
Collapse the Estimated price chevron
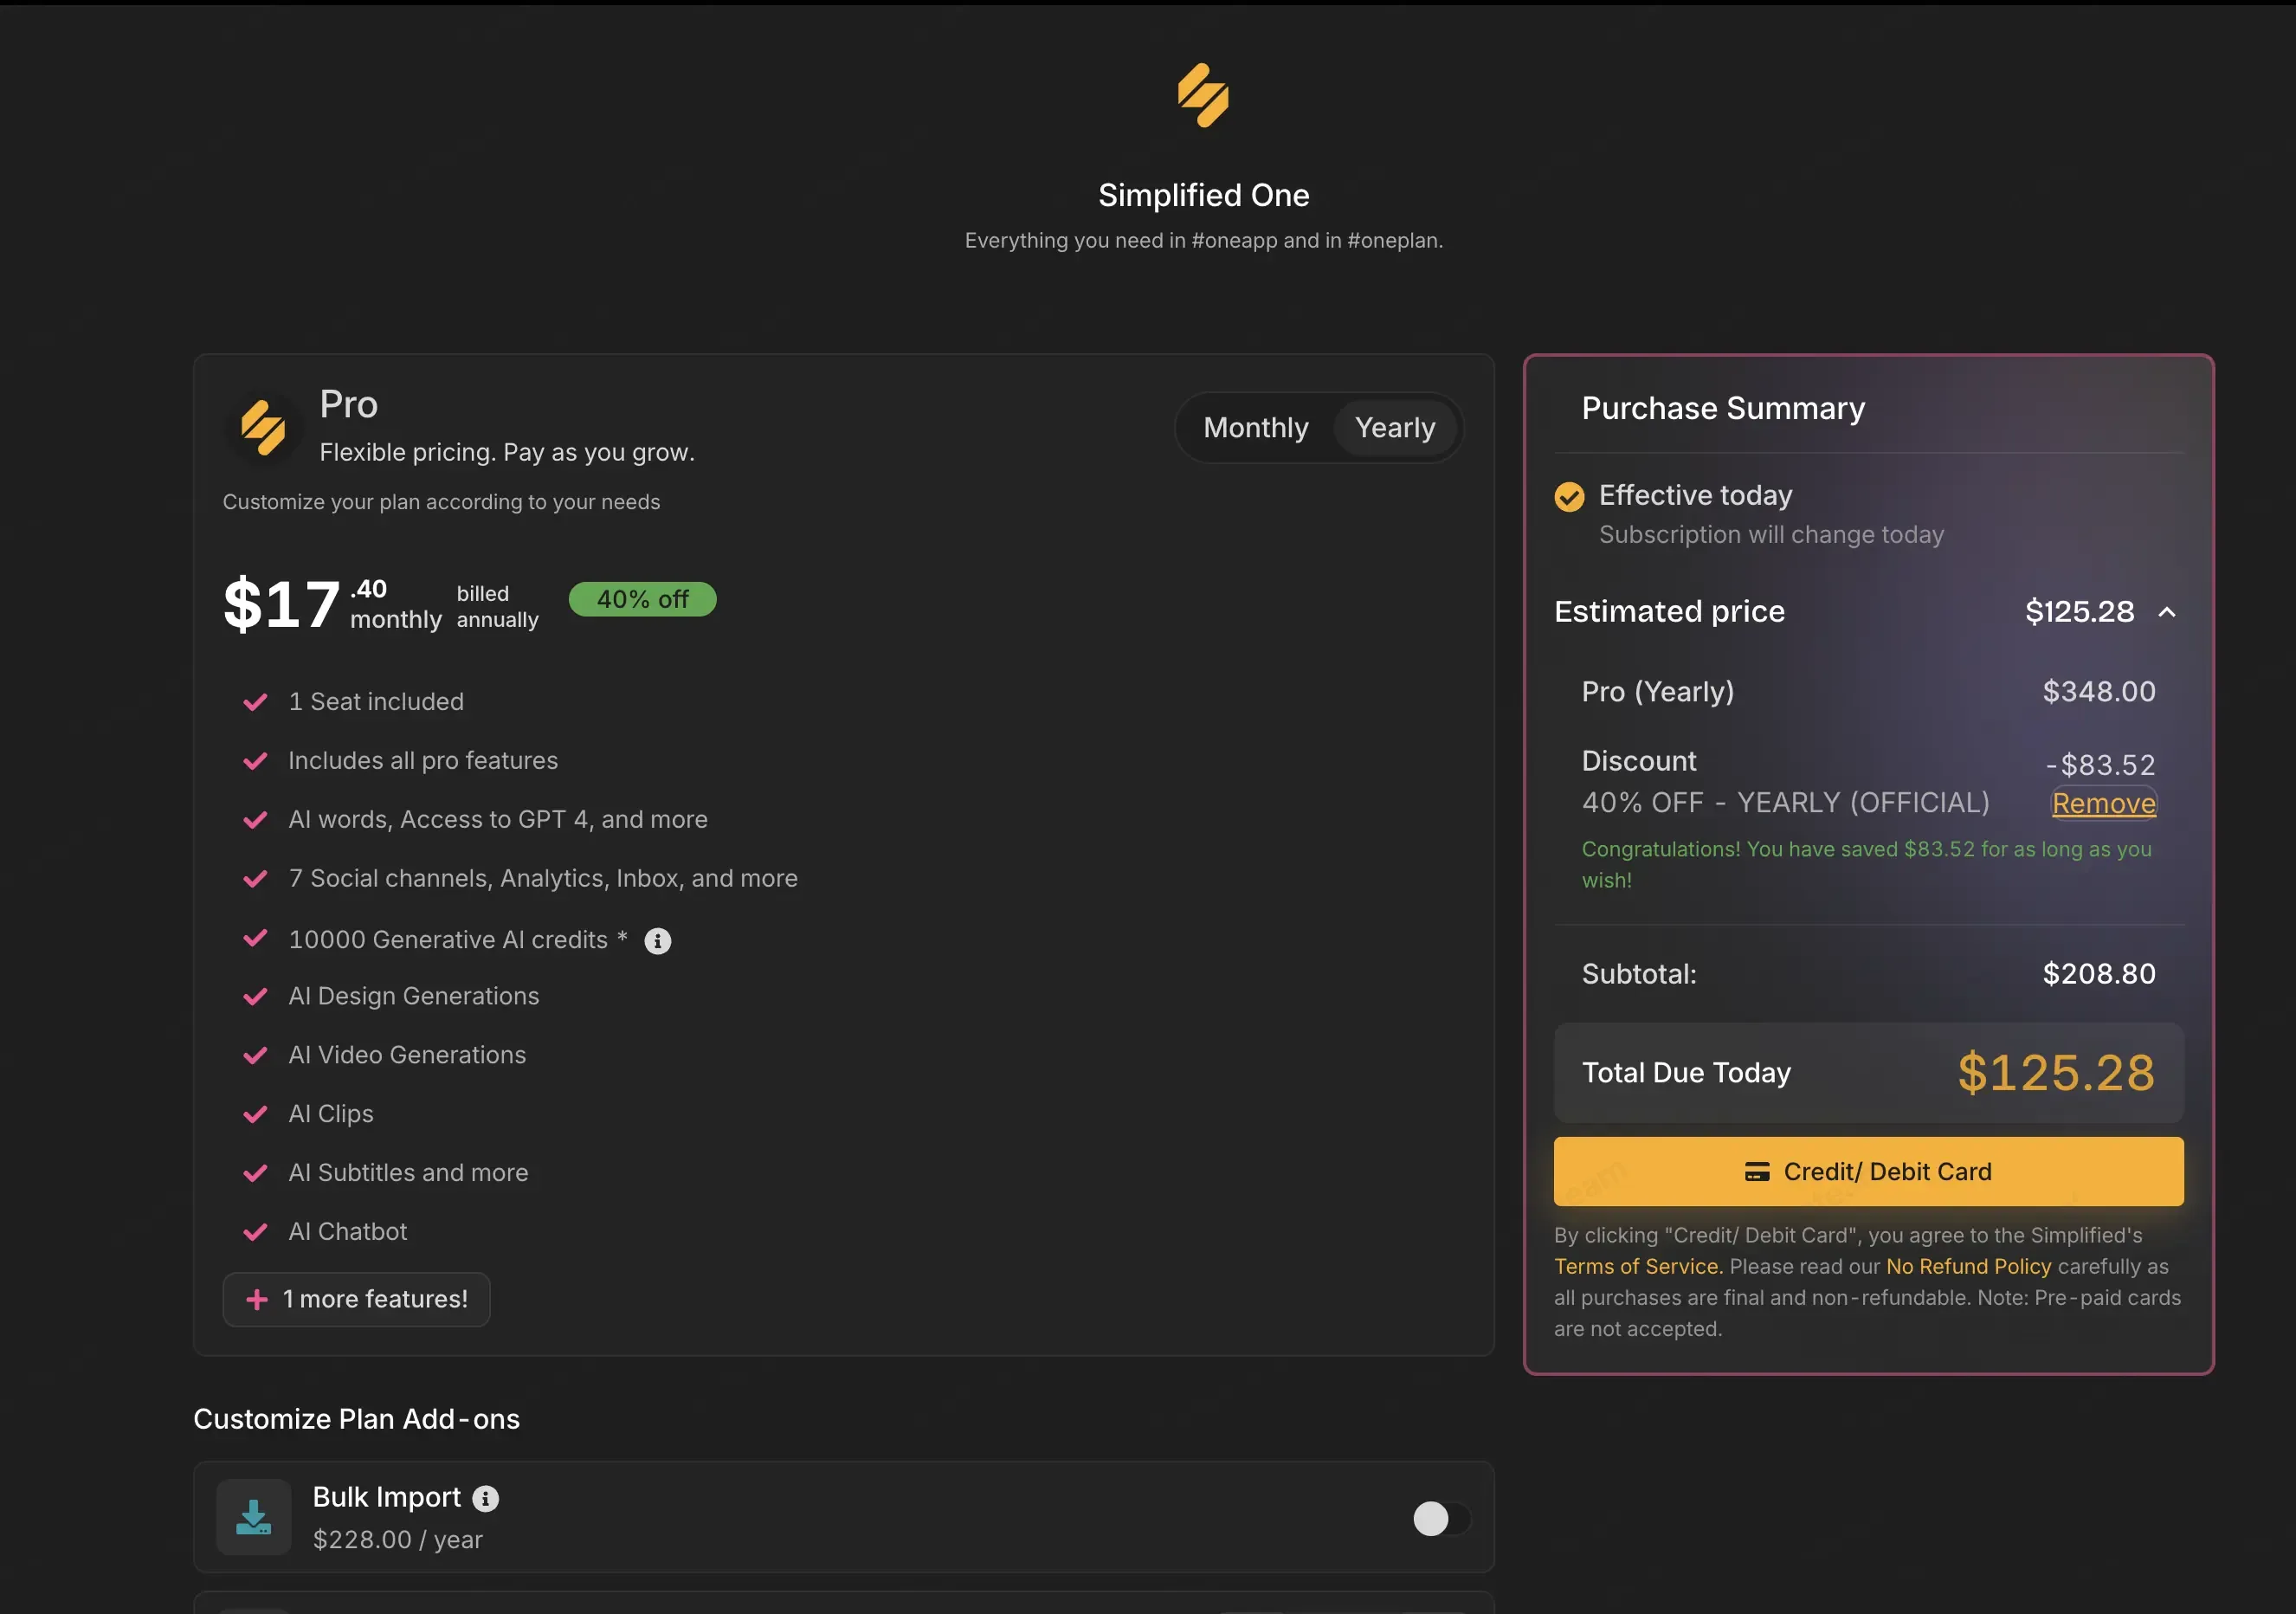(2166, 612)
